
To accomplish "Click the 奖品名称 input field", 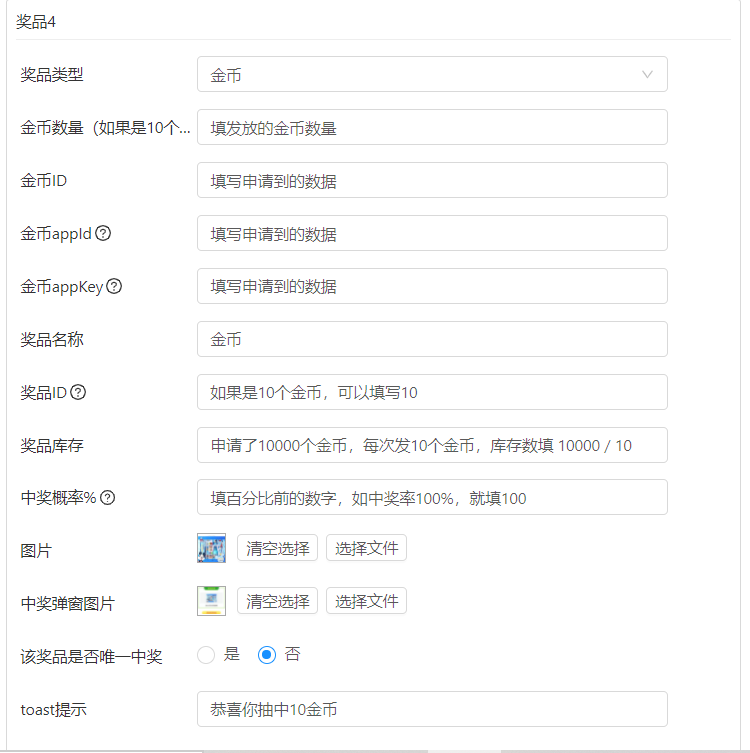I will [x=432, y=339].
